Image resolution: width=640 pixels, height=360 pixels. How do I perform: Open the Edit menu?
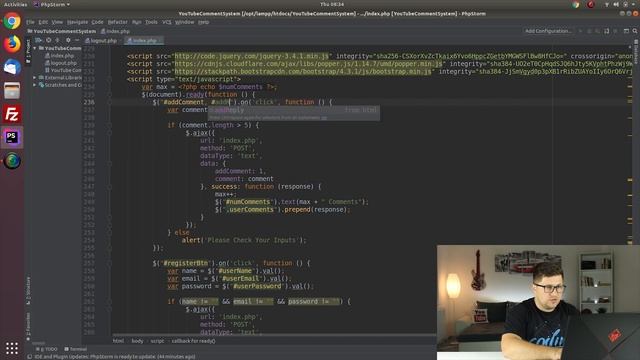[43, 22]
